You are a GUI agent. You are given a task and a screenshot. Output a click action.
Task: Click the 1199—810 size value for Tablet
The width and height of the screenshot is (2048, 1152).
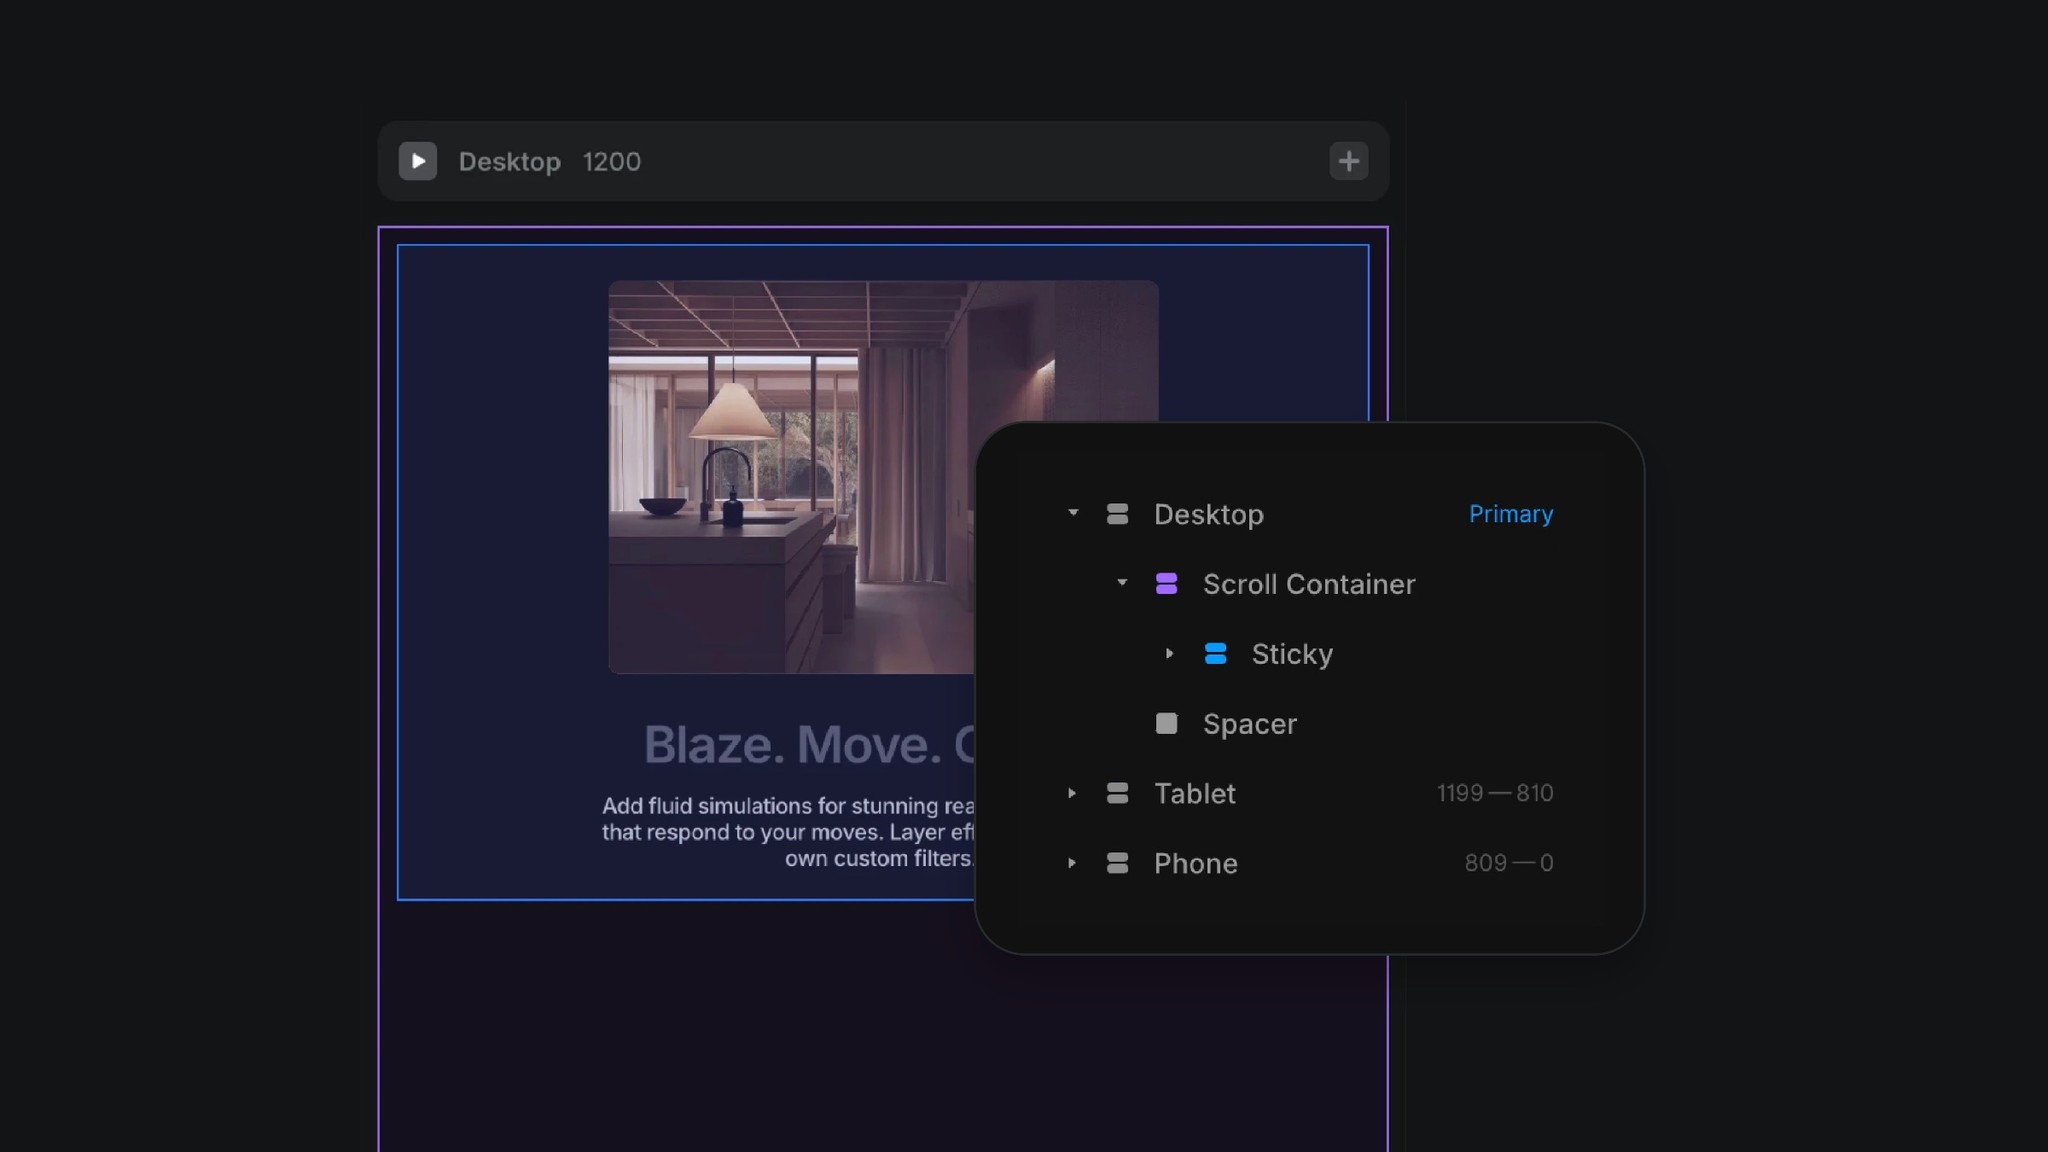(x=1494, y=793)
